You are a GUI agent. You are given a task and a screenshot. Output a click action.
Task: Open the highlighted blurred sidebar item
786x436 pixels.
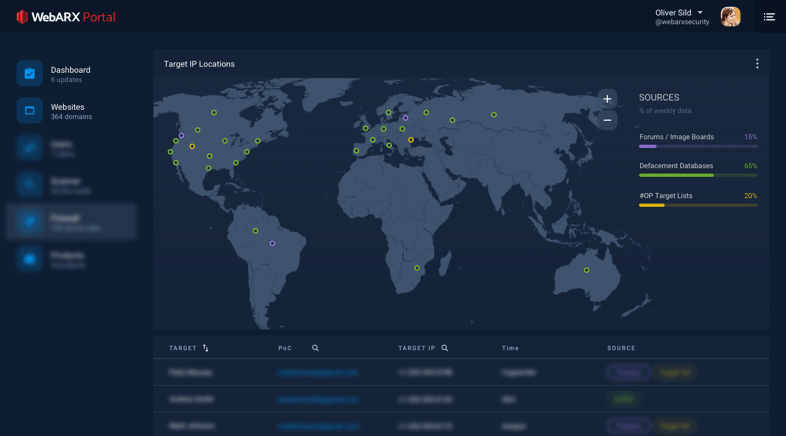(x=71, y=222)
